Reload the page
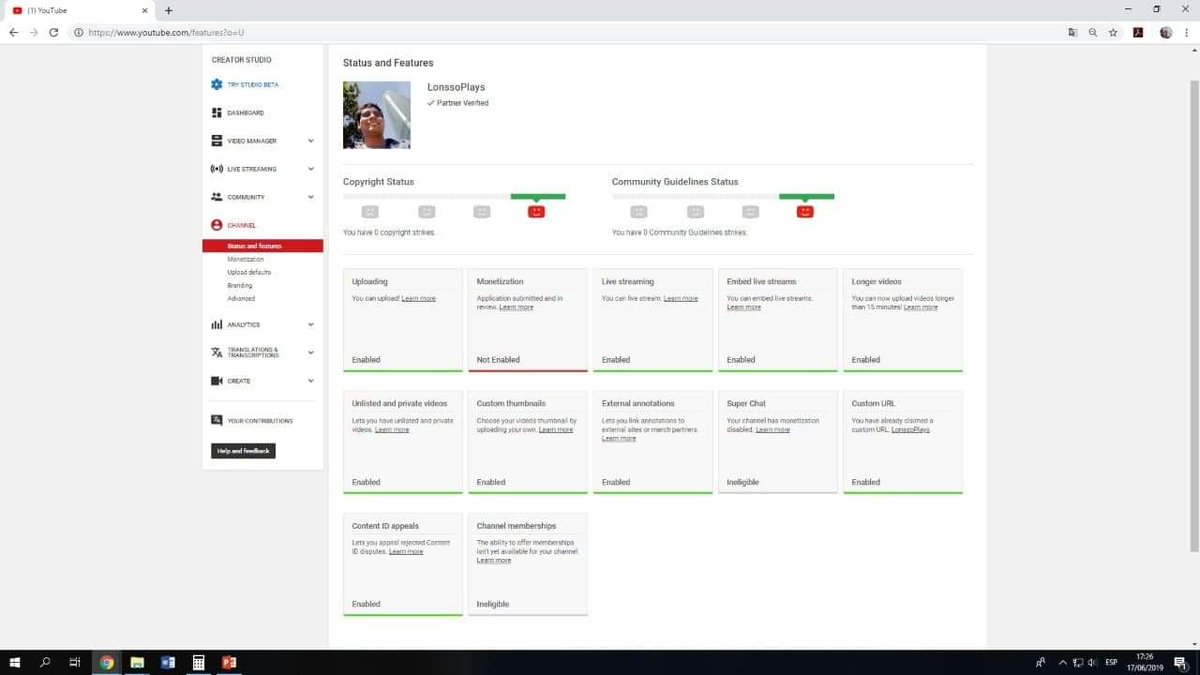This screenshot has height=675, width=1200. (53, 32)
